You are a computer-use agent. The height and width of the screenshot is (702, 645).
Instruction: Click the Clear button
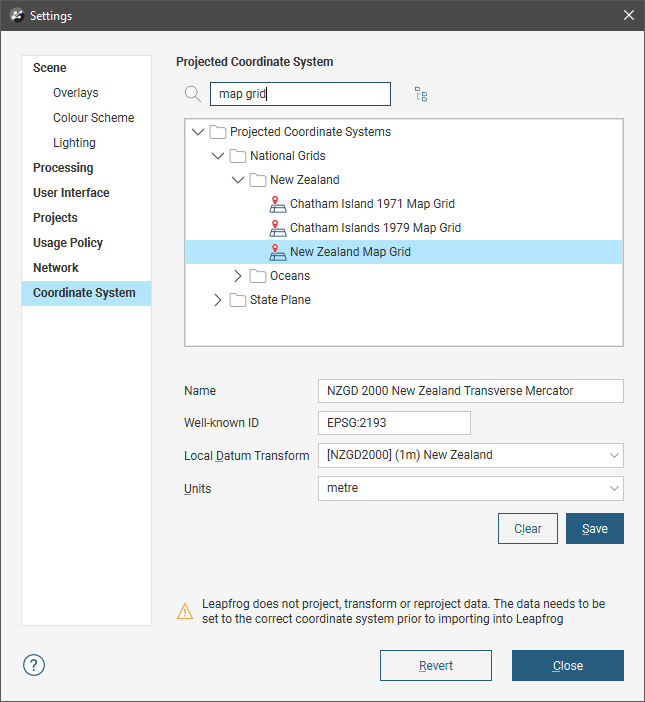[528, 528]
